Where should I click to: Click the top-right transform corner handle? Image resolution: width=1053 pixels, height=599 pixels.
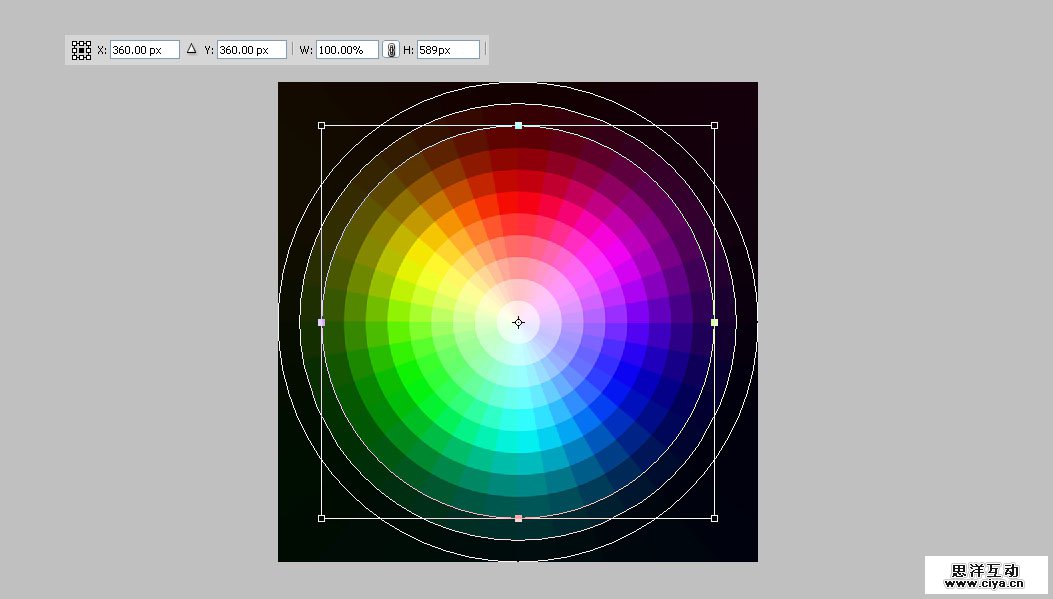point(714,126)
